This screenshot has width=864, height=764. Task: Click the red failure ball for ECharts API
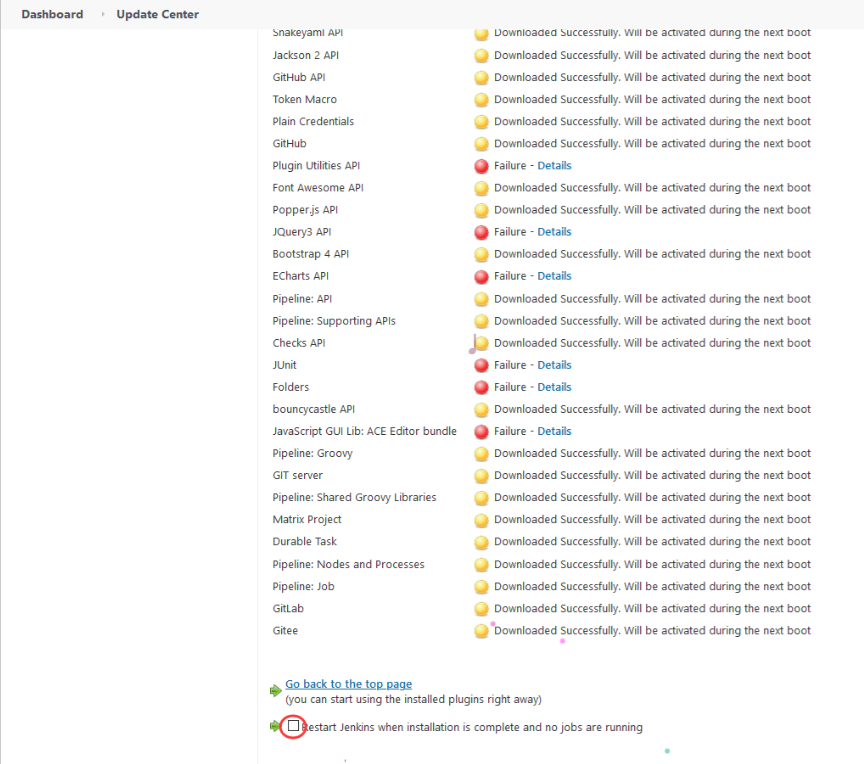click(481, 276)
